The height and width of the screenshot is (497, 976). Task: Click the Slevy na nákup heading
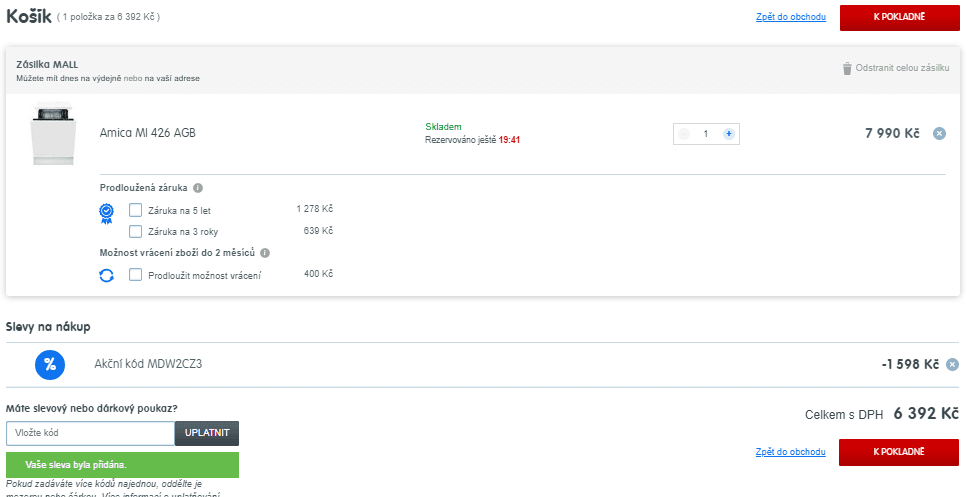pos(48,326)
